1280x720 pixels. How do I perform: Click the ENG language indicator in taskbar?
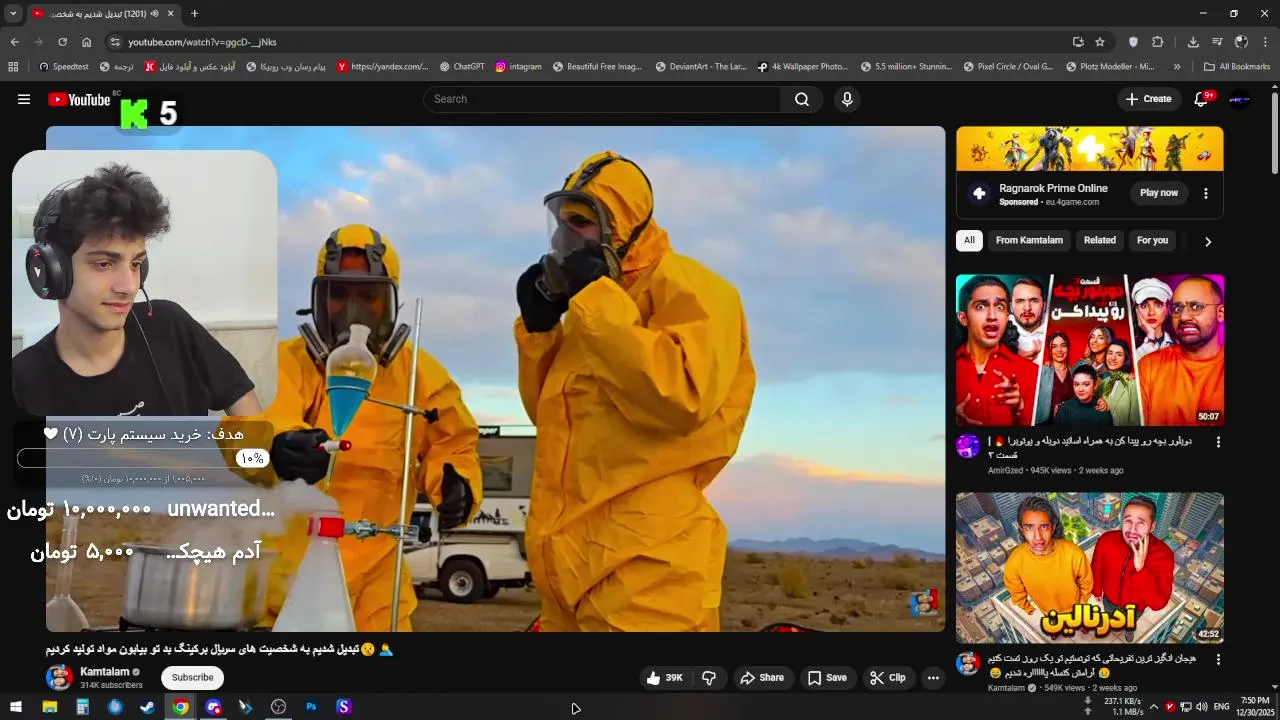click(1221, 707)
